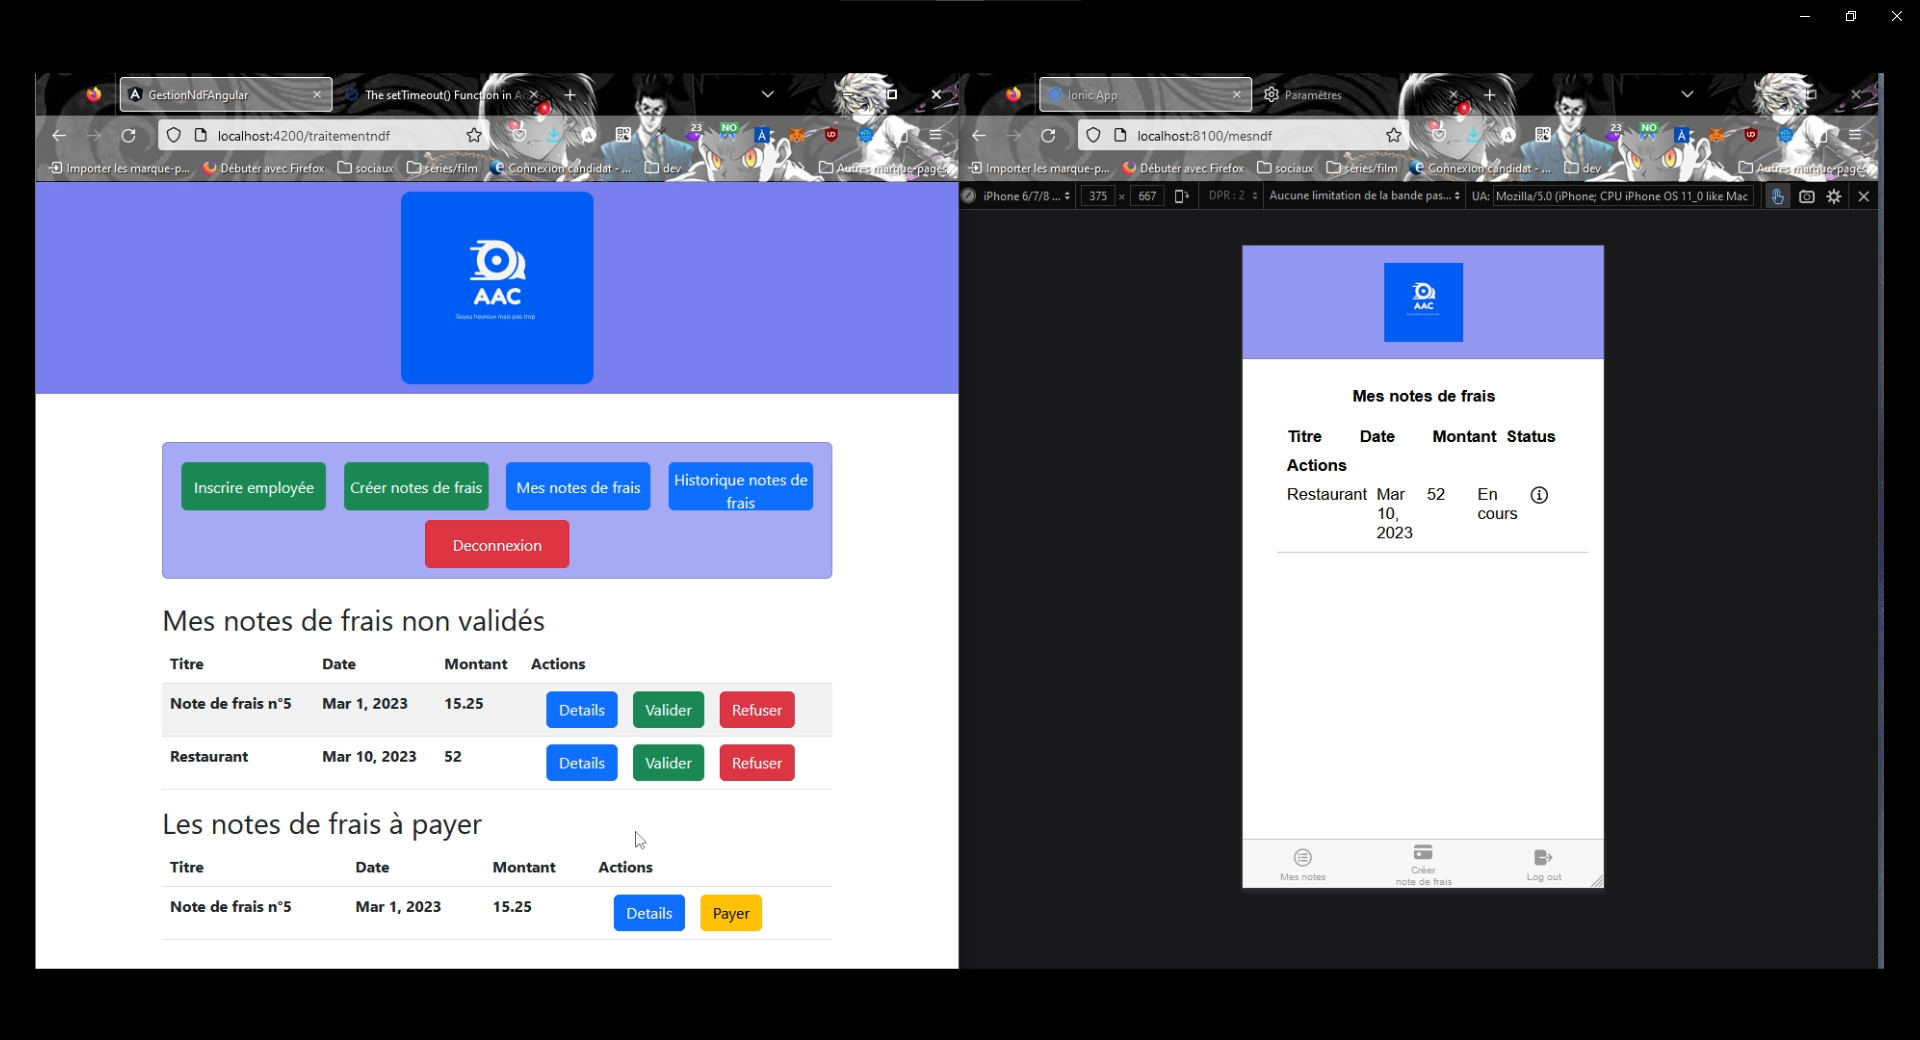
Task: Switch to the Paramètres browser tab
Action: (1312, 95)
